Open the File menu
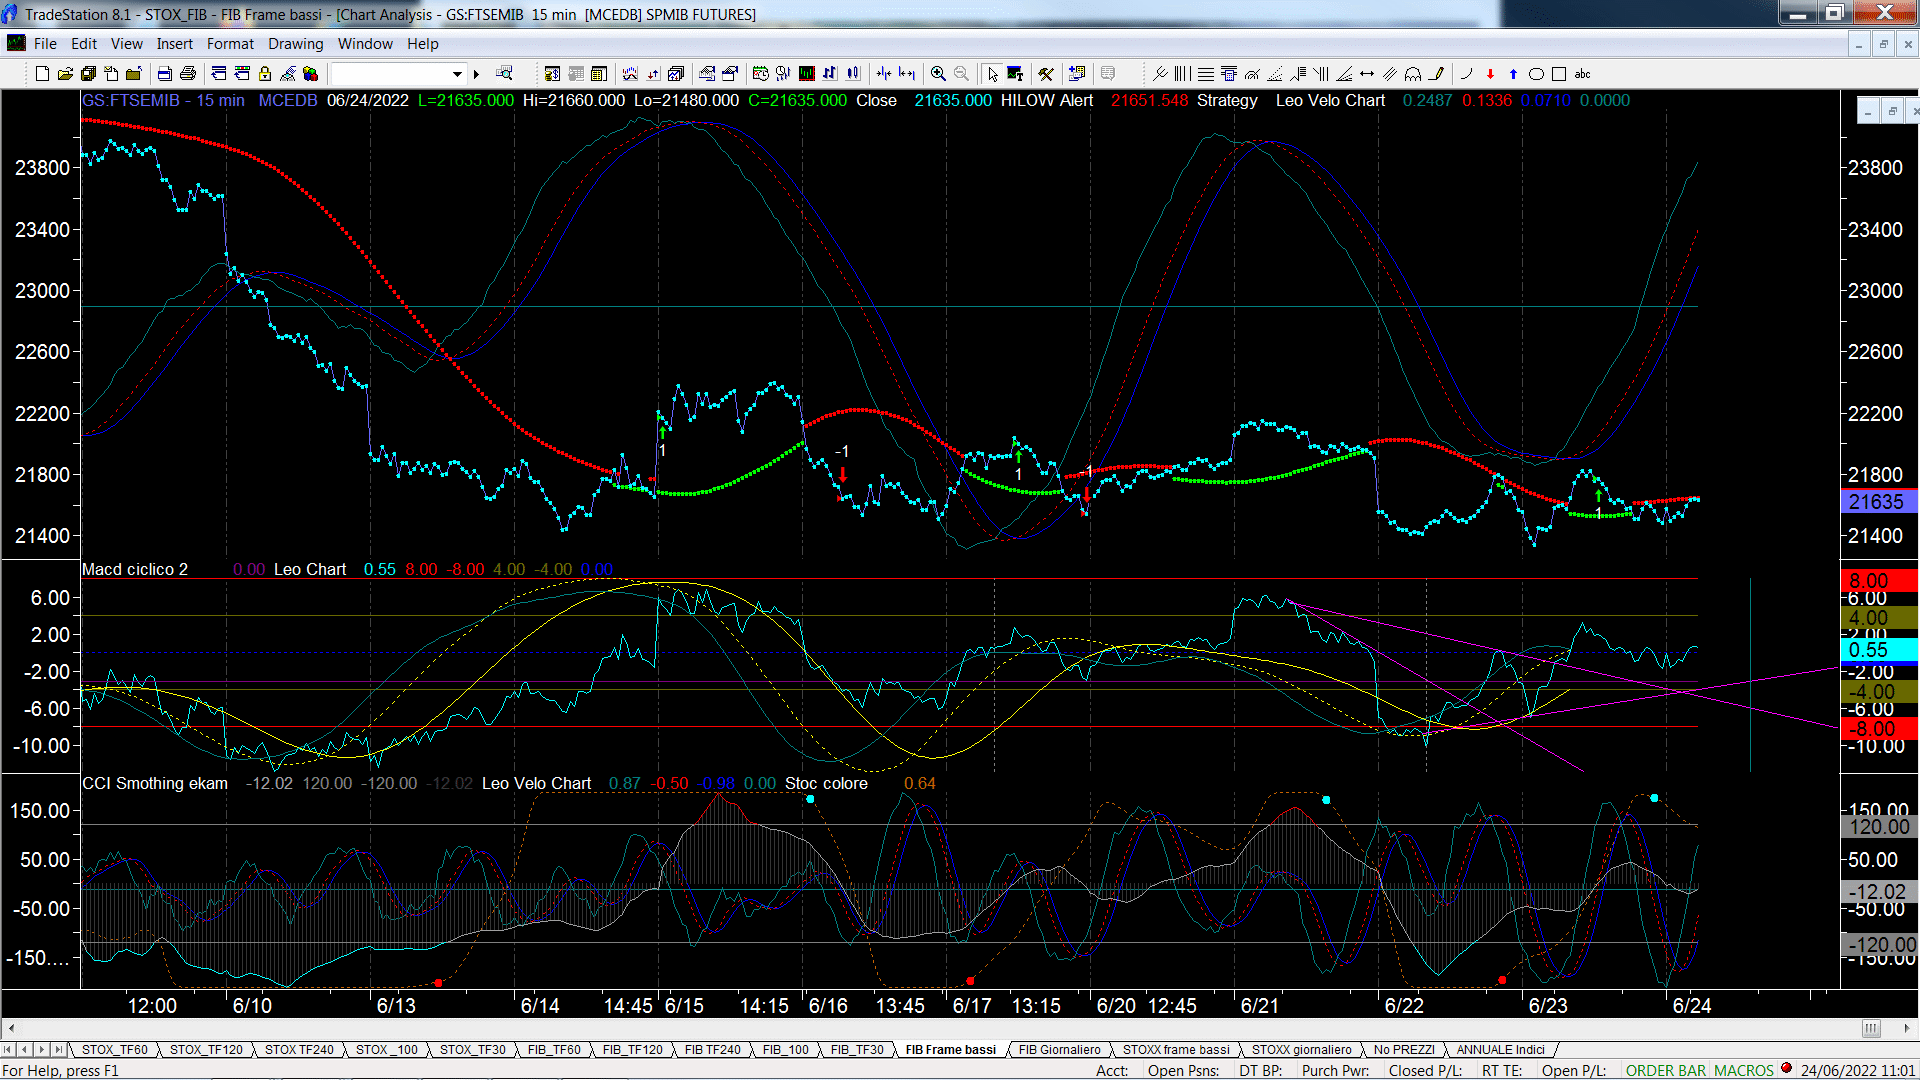1920x1080 pixels. [x=45, y=44]
